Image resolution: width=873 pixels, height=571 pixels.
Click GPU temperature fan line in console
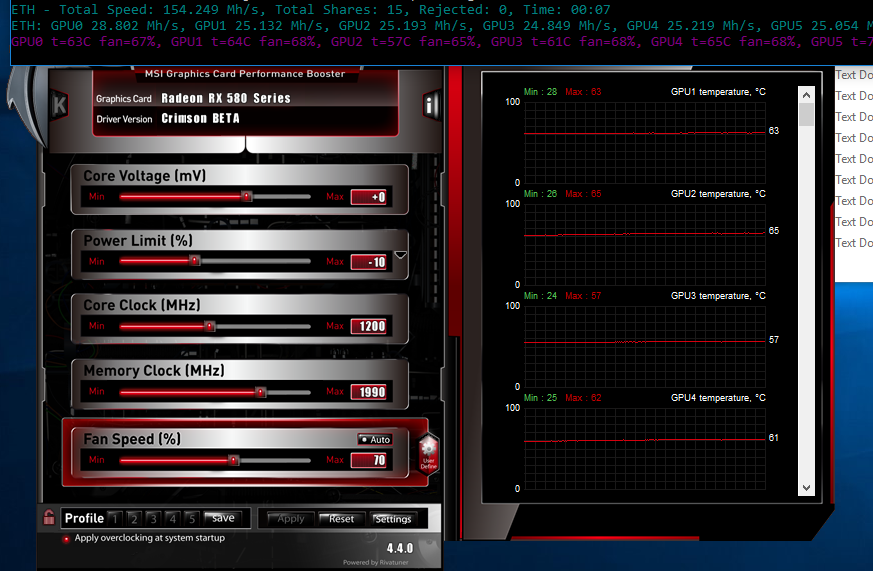(x=442, y=42)
